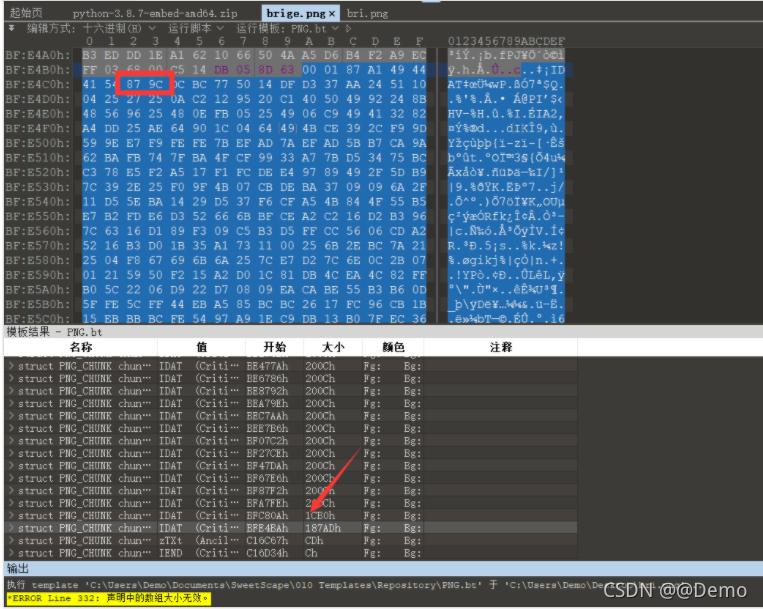Click the hex address BF:E5B0h
The image size is (763, 609).
pyautogui.click(x=37, y=304)
